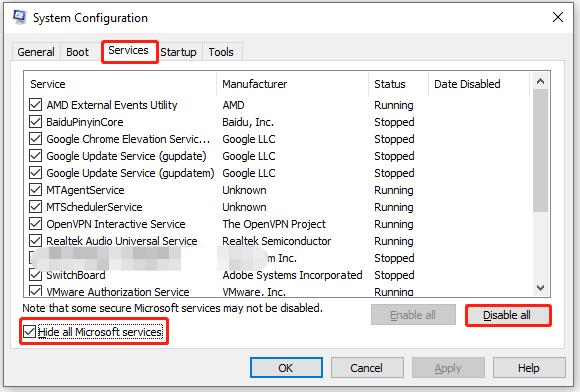Open the Tools tab
The width and height of the screenshot is (580, 392).
[221, 52]
